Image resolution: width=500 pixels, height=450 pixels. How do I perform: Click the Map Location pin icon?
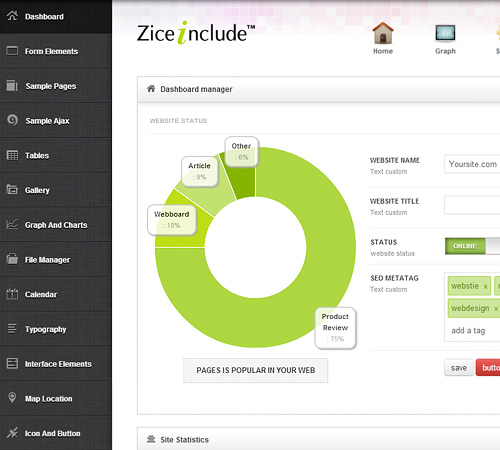click(x=12, y=398)
